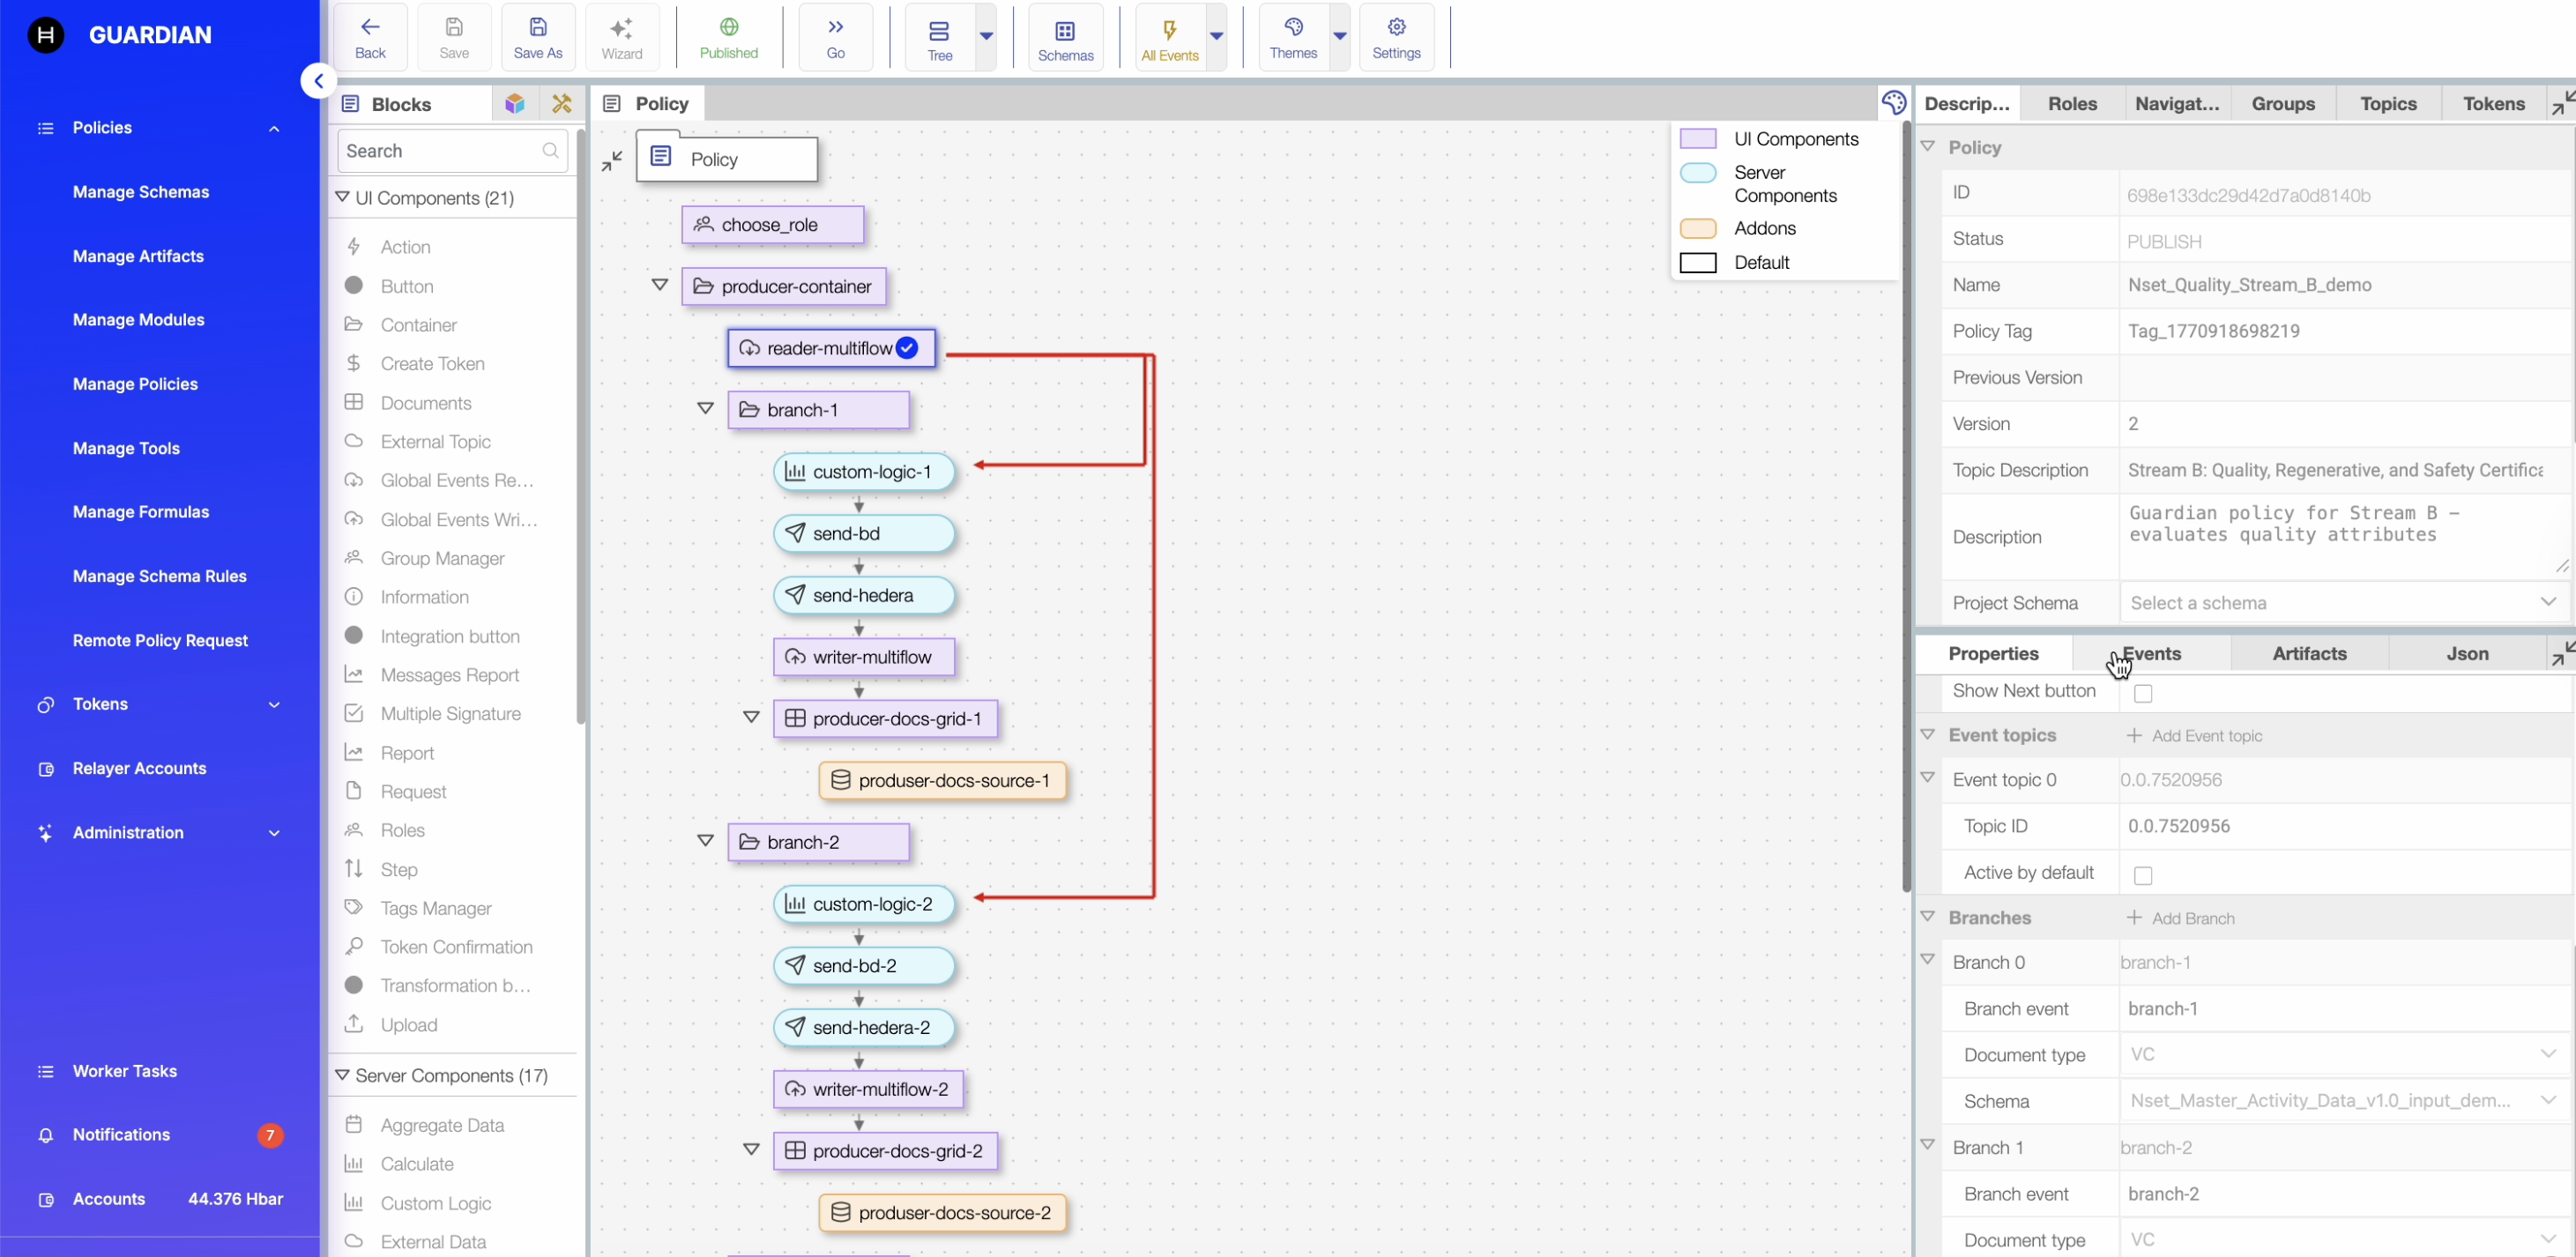Open the Tree view dropdown arrow

[x=986, y=37]
